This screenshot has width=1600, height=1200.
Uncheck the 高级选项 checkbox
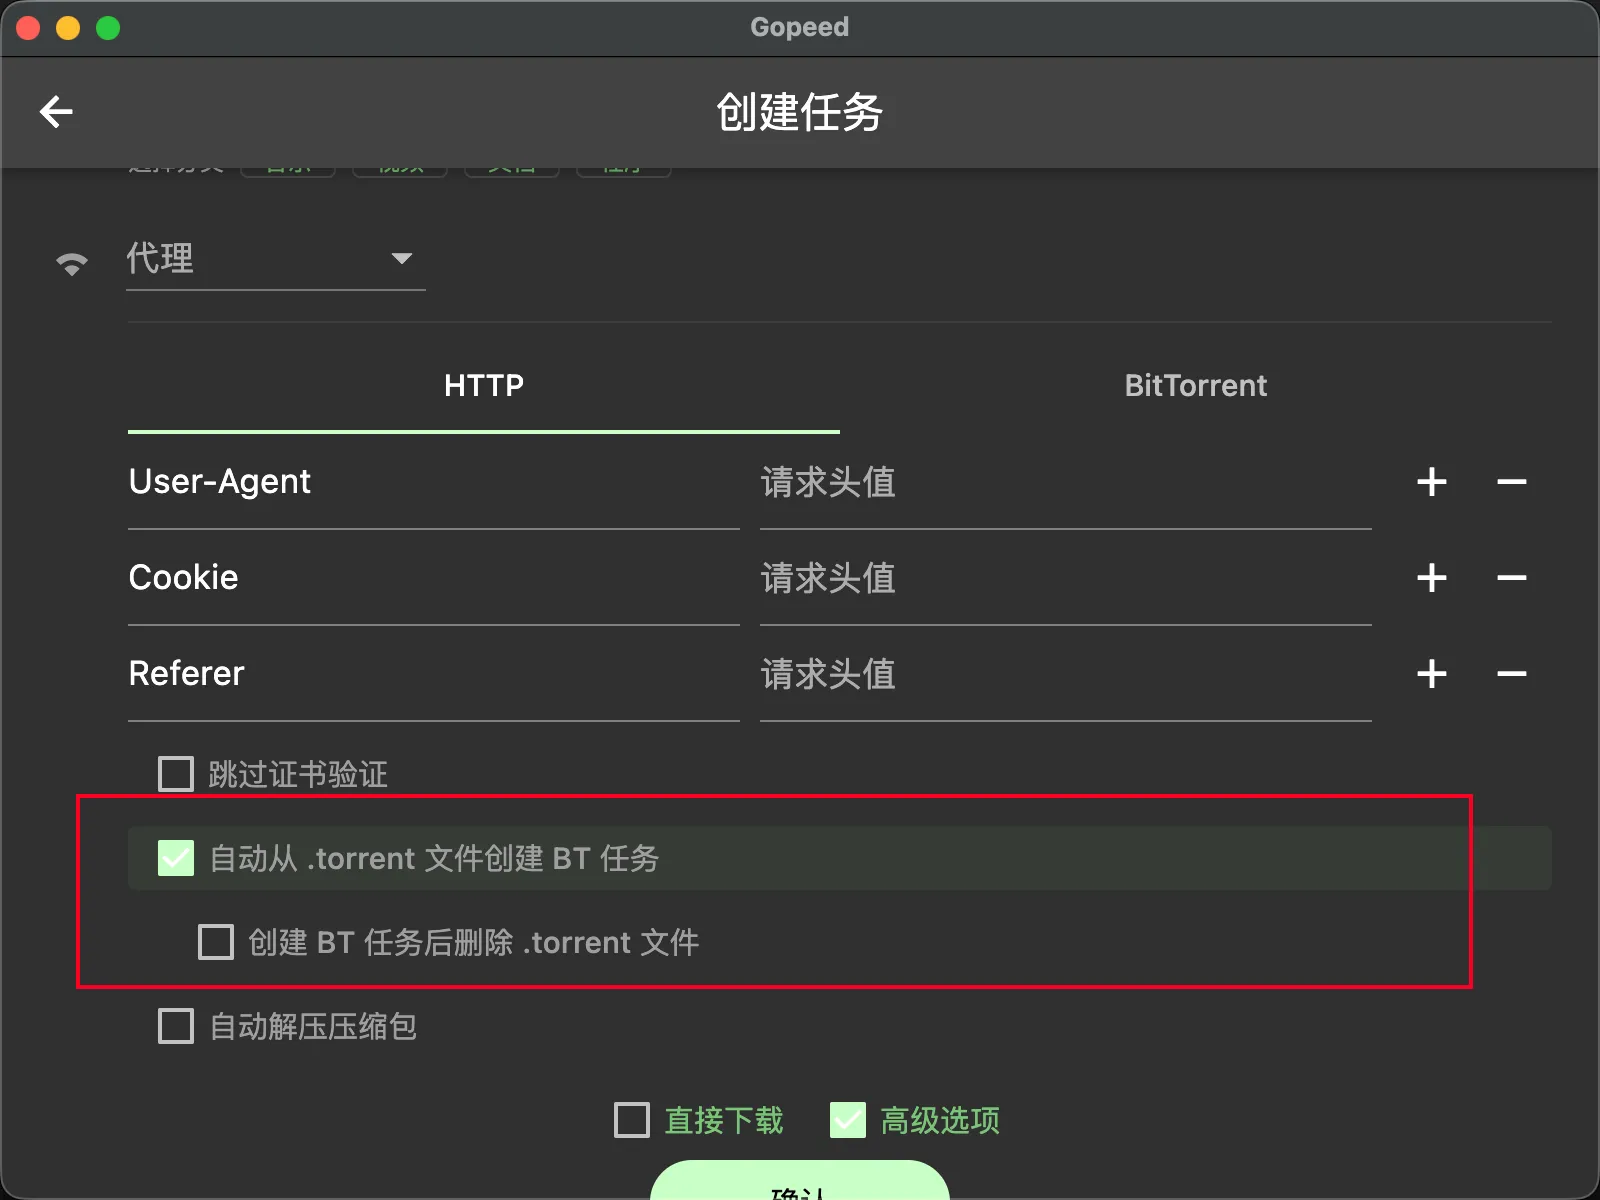[x=848, y=1120]
